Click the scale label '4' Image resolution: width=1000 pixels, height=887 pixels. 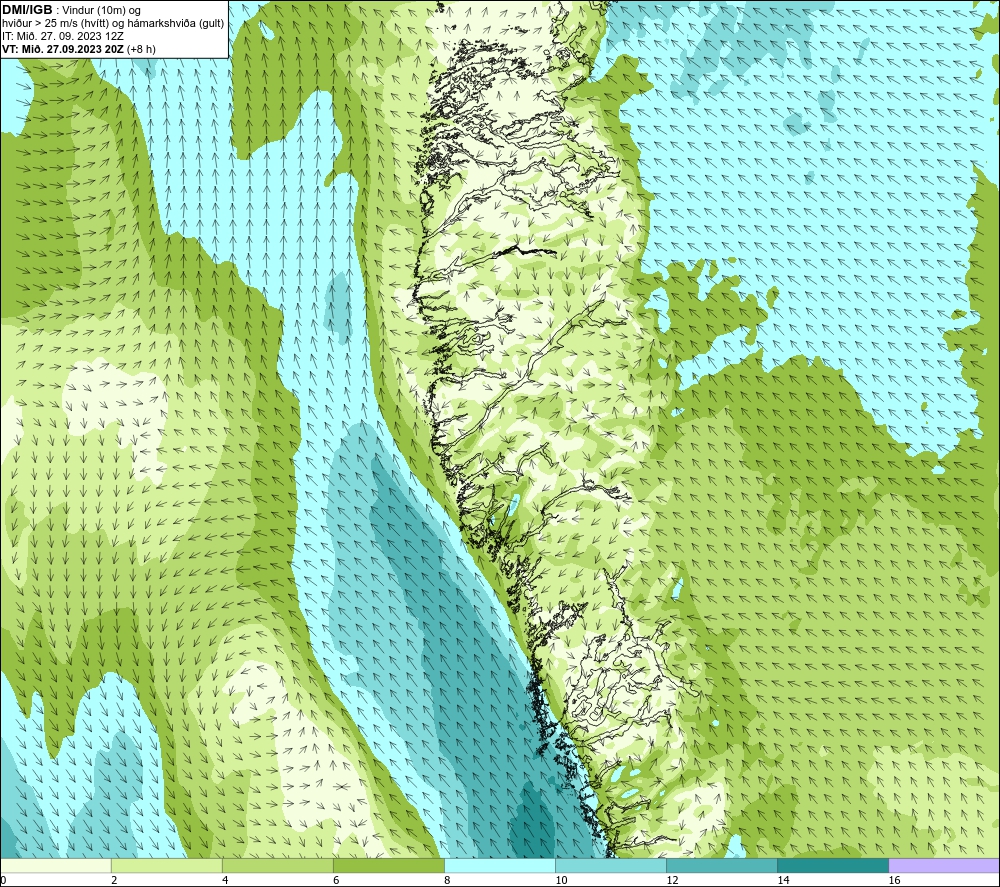pos(225,880)
